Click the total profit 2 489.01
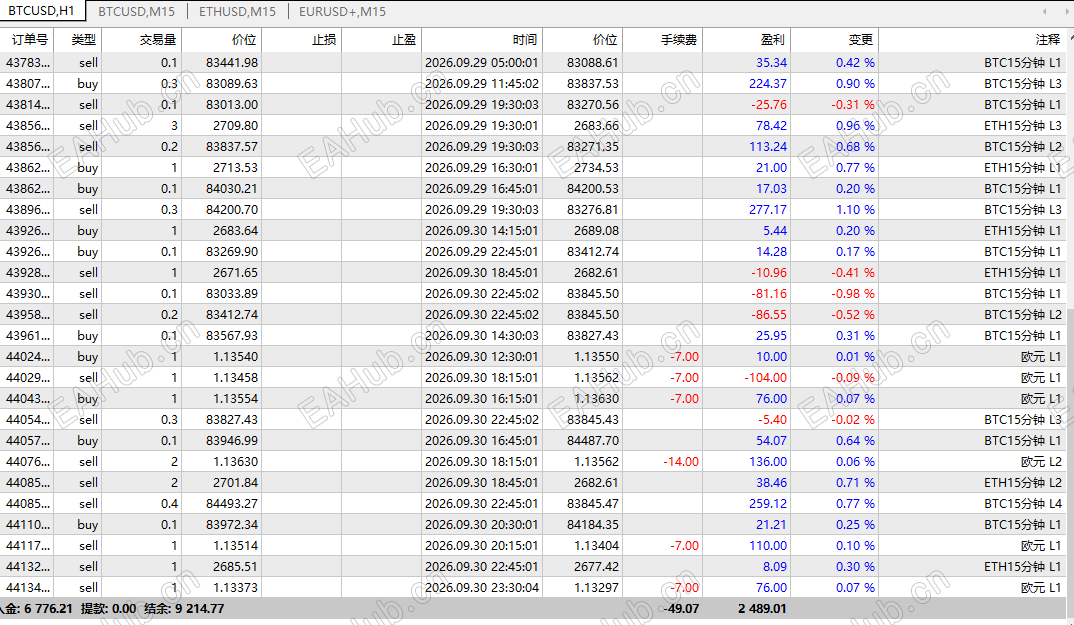 point(762,609)
